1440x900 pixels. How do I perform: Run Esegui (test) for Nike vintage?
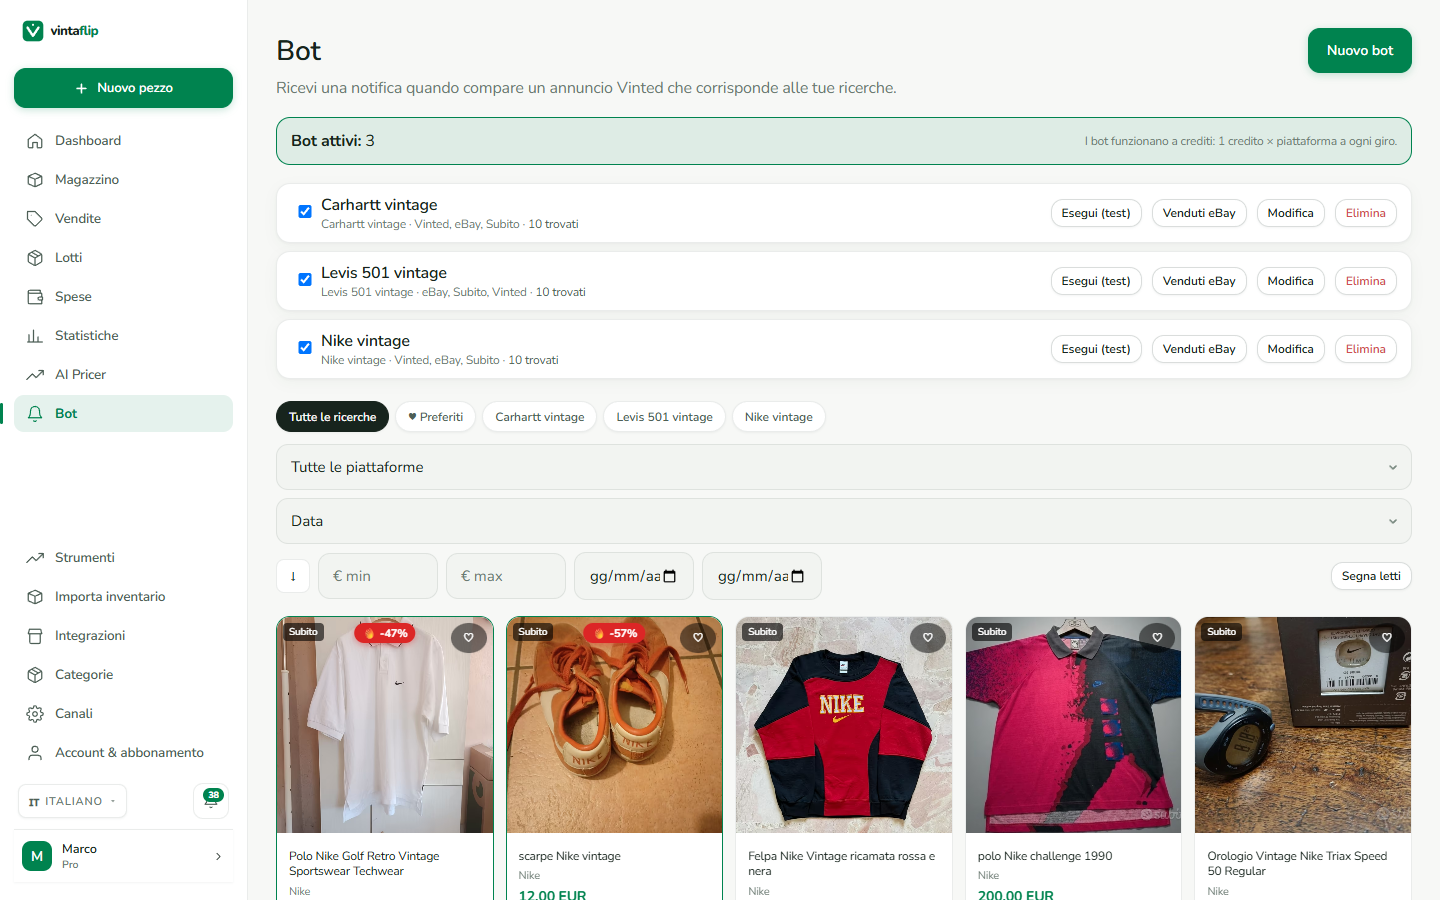coord(1096,349)
